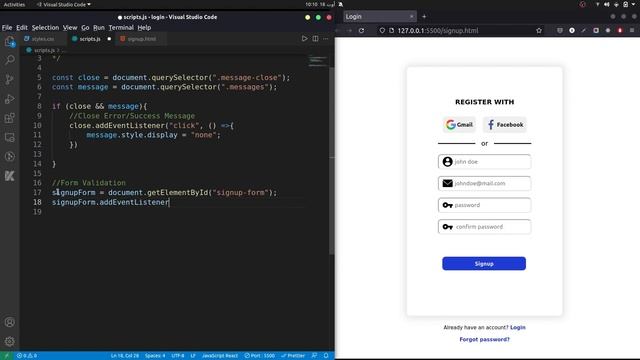Show errors and warnings count in status bar

coord(27,356)
